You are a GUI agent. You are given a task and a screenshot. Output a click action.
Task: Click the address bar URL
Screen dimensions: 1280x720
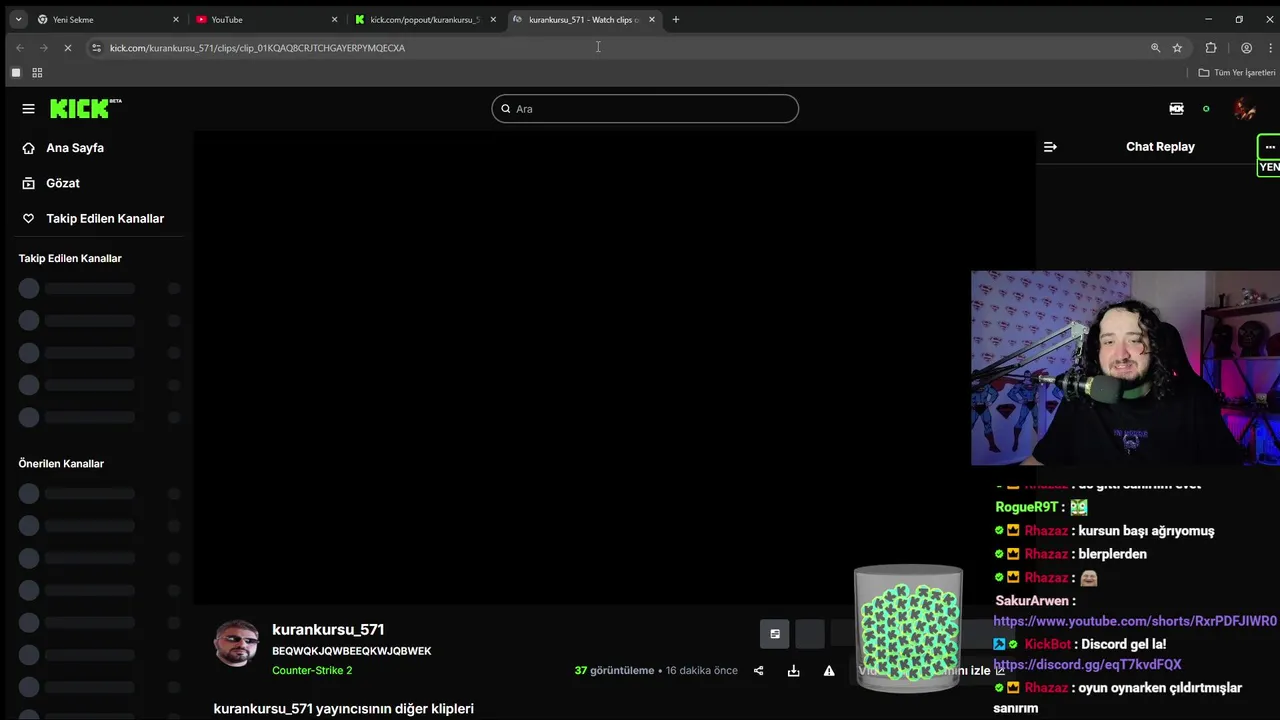(257, 48)
